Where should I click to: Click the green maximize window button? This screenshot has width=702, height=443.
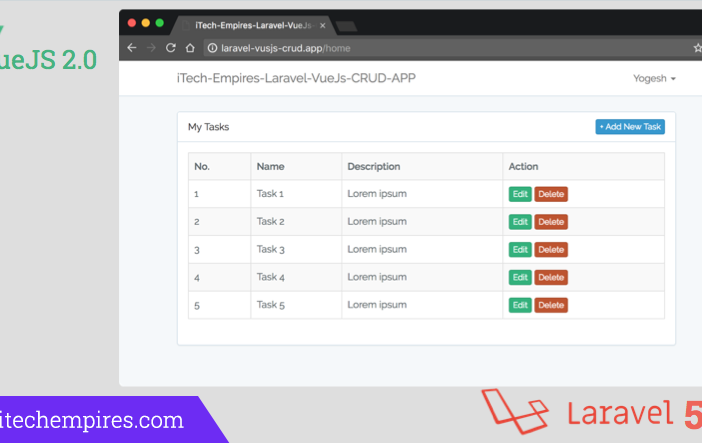pyautogui.click(x=159, y=23)
